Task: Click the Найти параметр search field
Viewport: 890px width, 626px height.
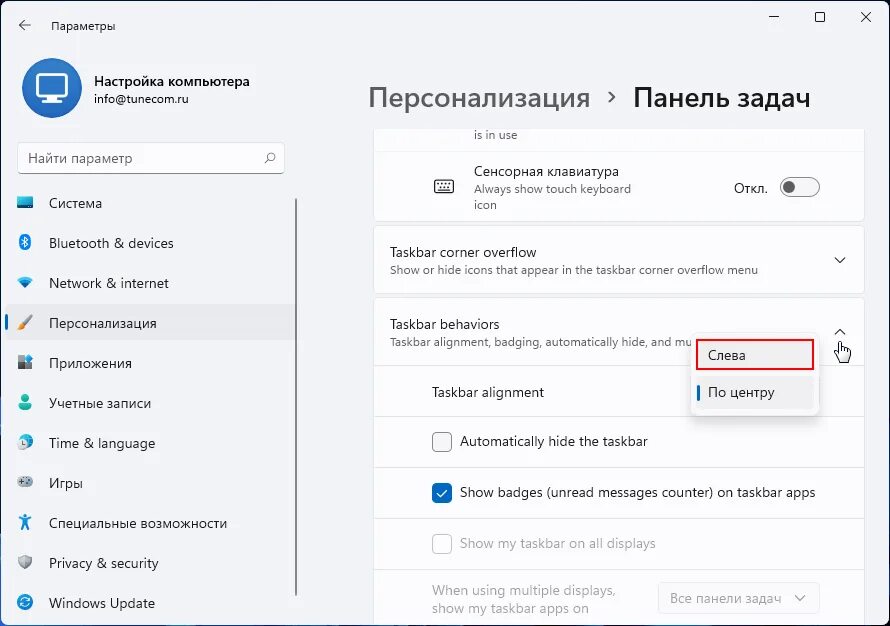Action: click(x=140, y=158)
